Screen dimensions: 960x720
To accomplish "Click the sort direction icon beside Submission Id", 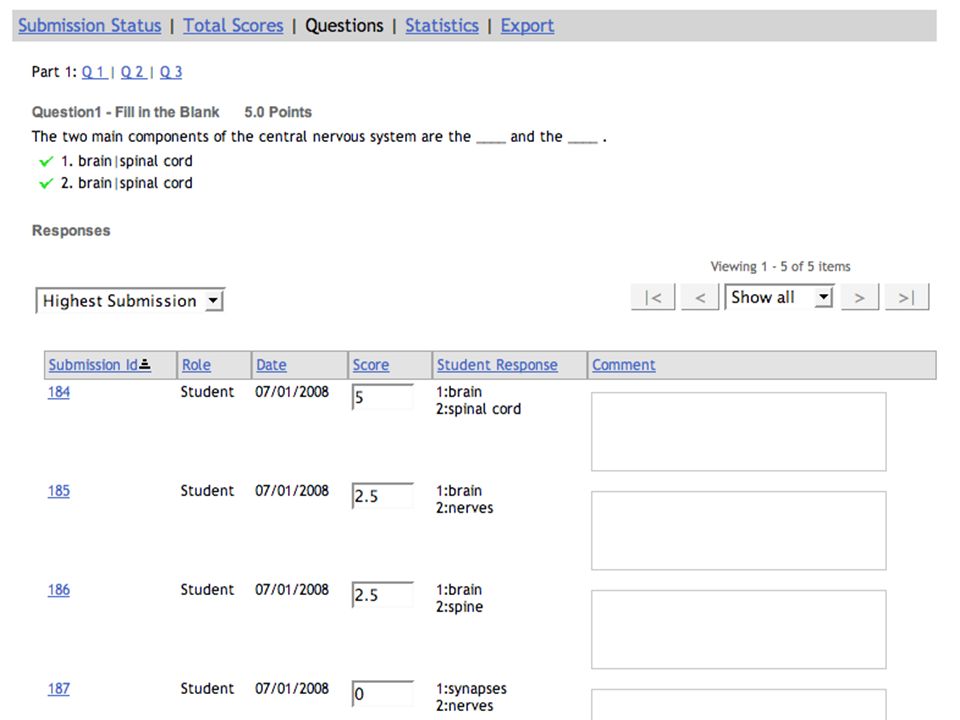I will coord(145,364).
